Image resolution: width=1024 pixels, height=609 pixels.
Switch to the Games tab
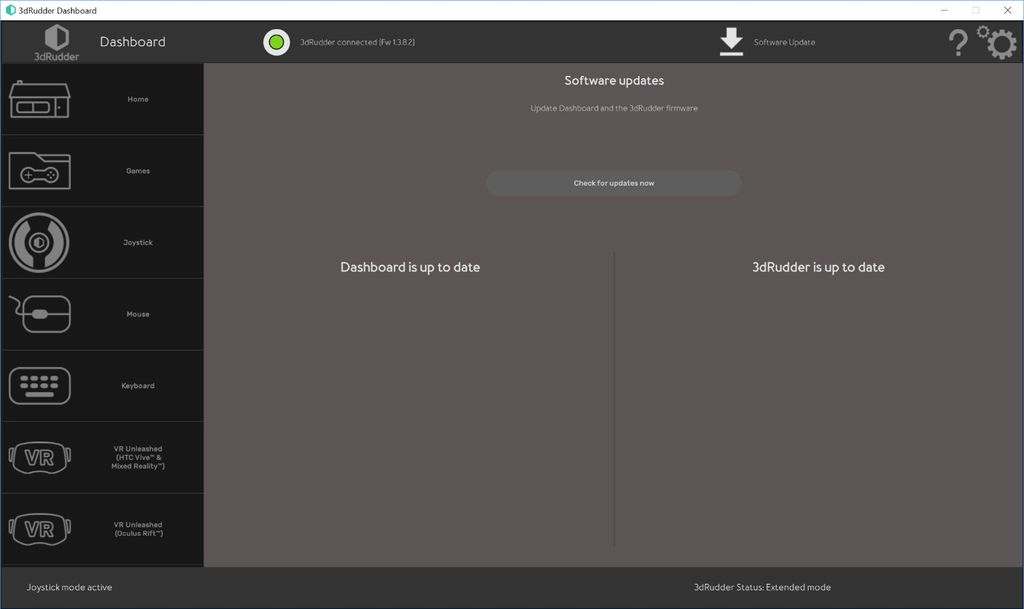(x=38, y=170)
